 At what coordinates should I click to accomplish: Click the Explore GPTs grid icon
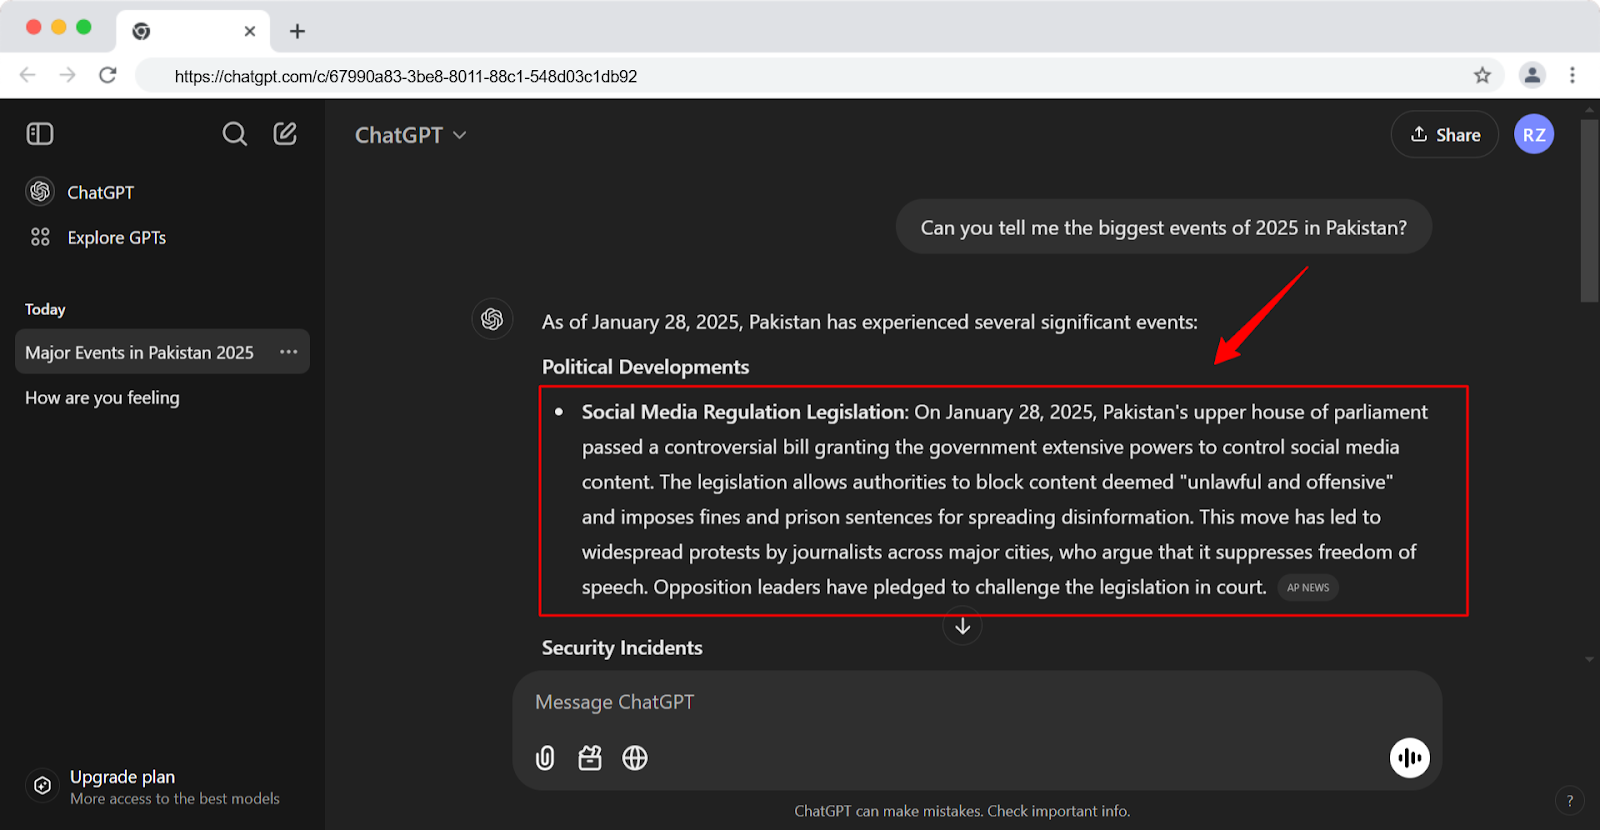[40, 237]
